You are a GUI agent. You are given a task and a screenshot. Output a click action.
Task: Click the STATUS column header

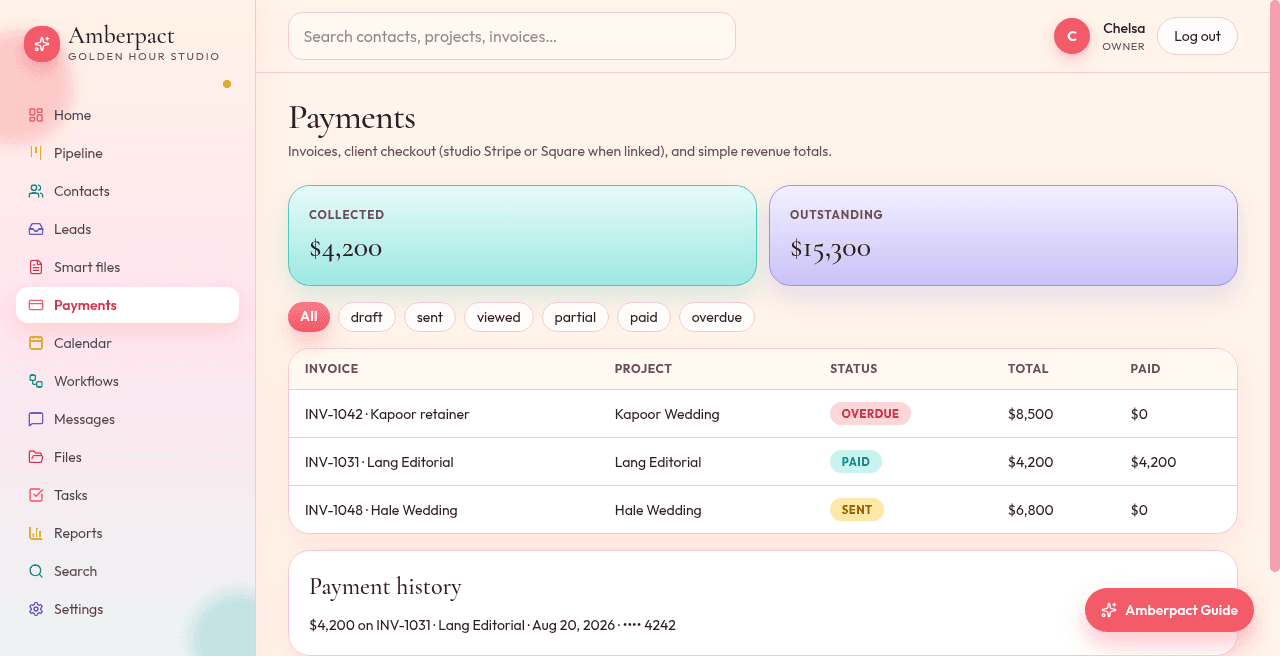854,369
